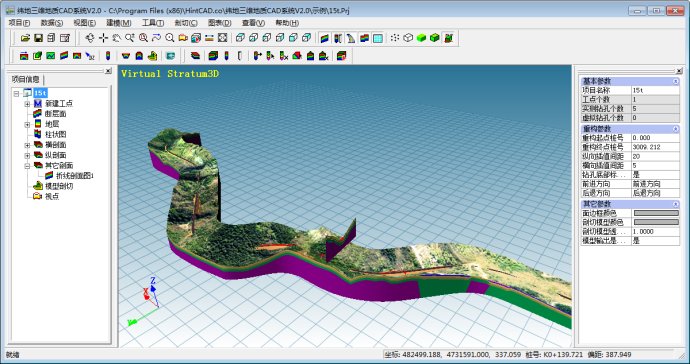This screenshot has width=690, height=364.
Task: Click the zoom extents four-arrow icon
Action: (223, 38)
